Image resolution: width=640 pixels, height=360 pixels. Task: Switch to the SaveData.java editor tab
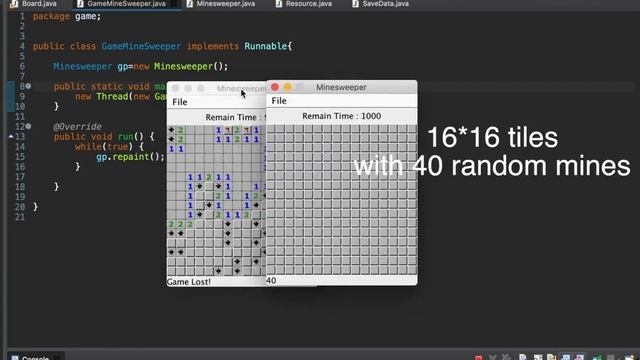coord(385,4)
